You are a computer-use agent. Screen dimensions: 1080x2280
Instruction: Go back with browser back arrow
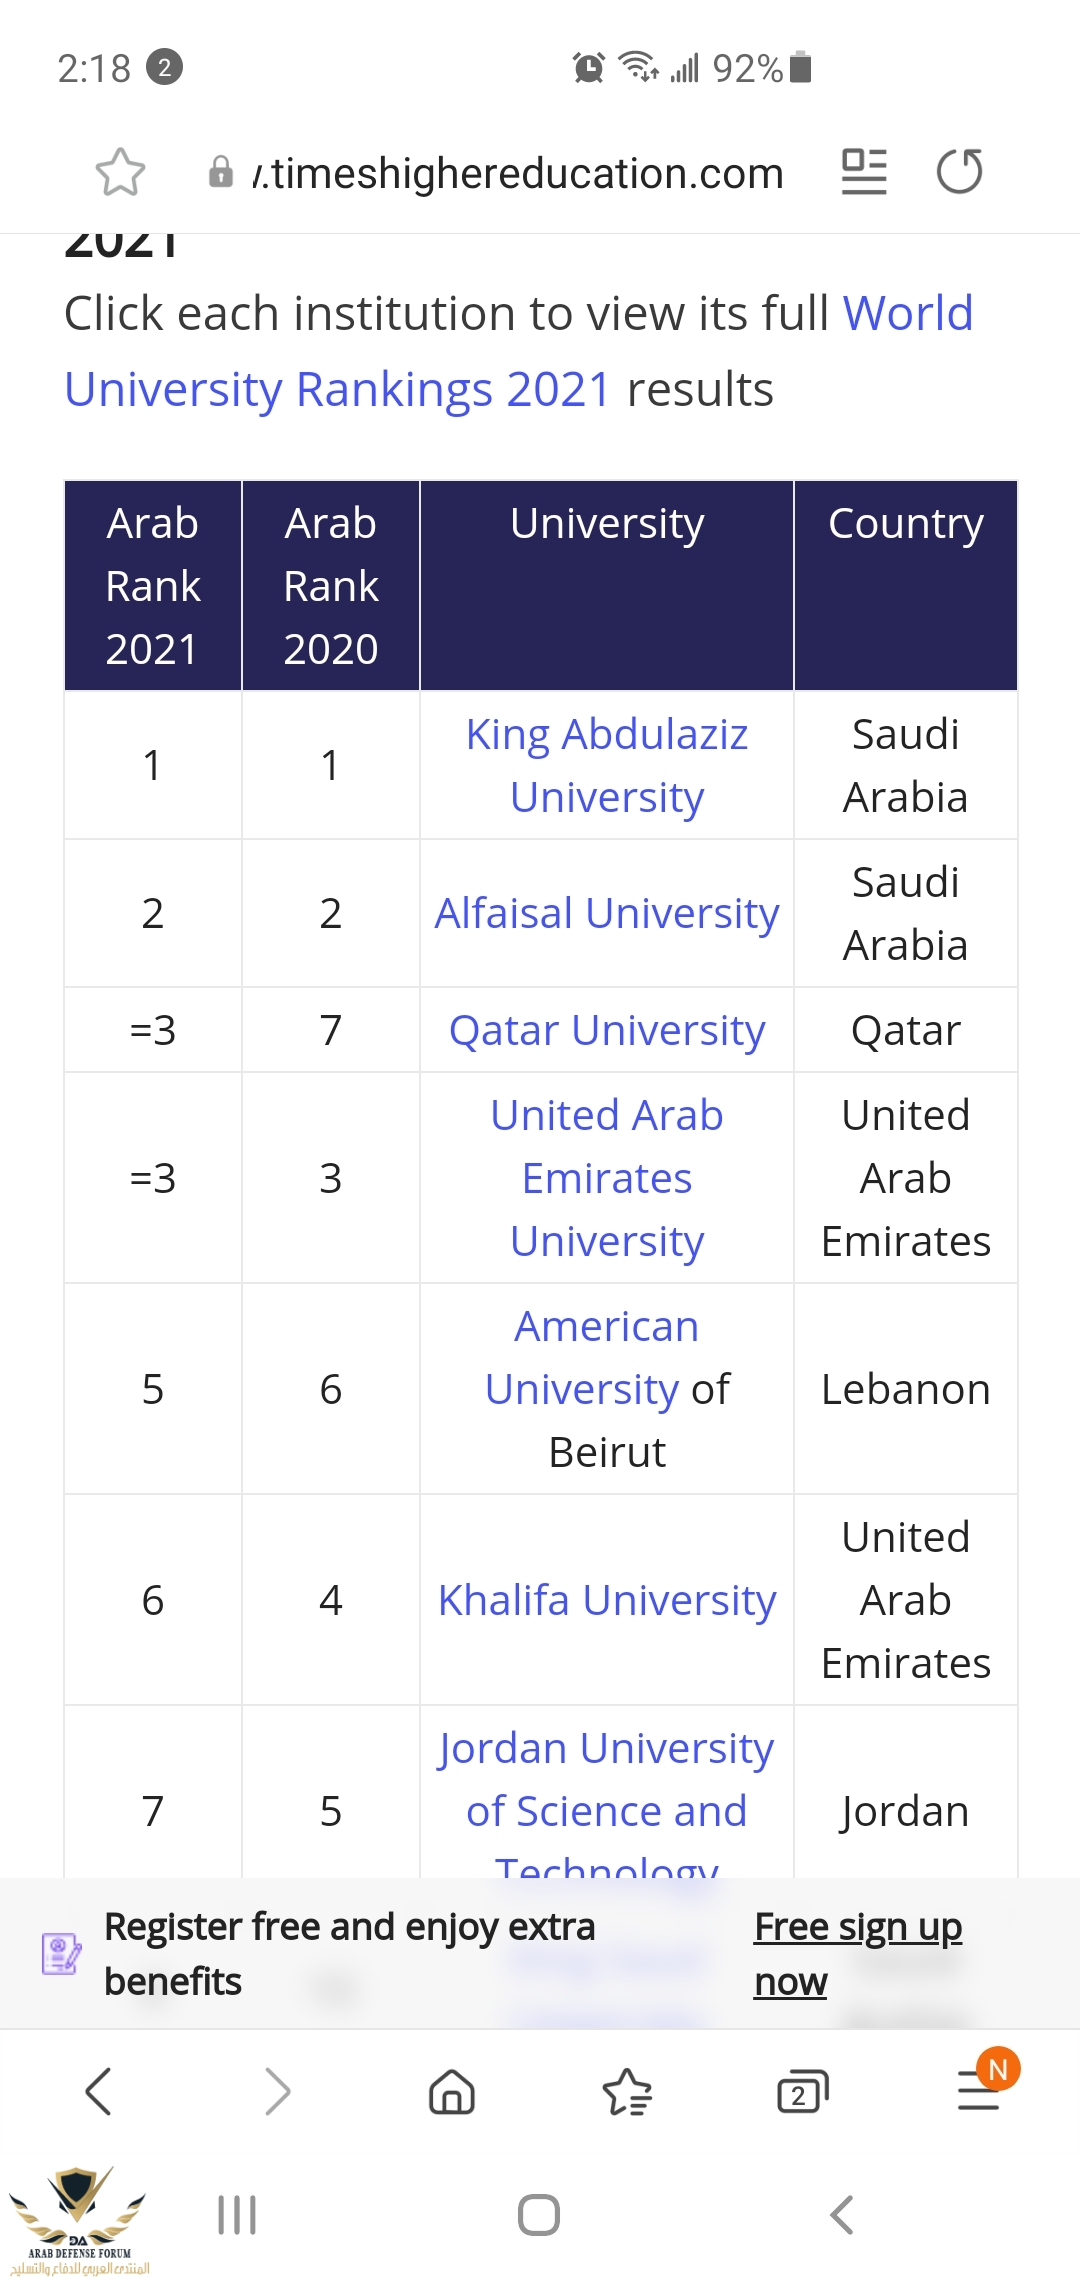98,2091
